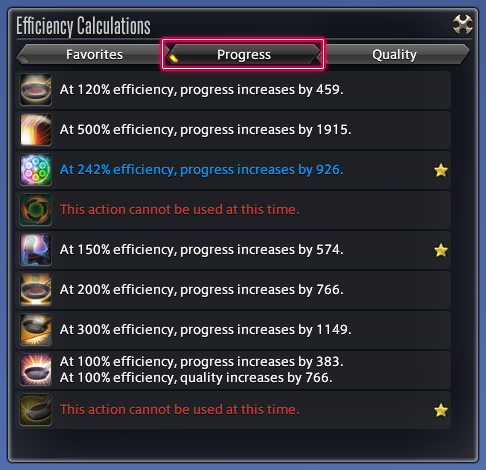
Task: Click the 150% efficiency blue figure icon
Action: coord(36,250)
